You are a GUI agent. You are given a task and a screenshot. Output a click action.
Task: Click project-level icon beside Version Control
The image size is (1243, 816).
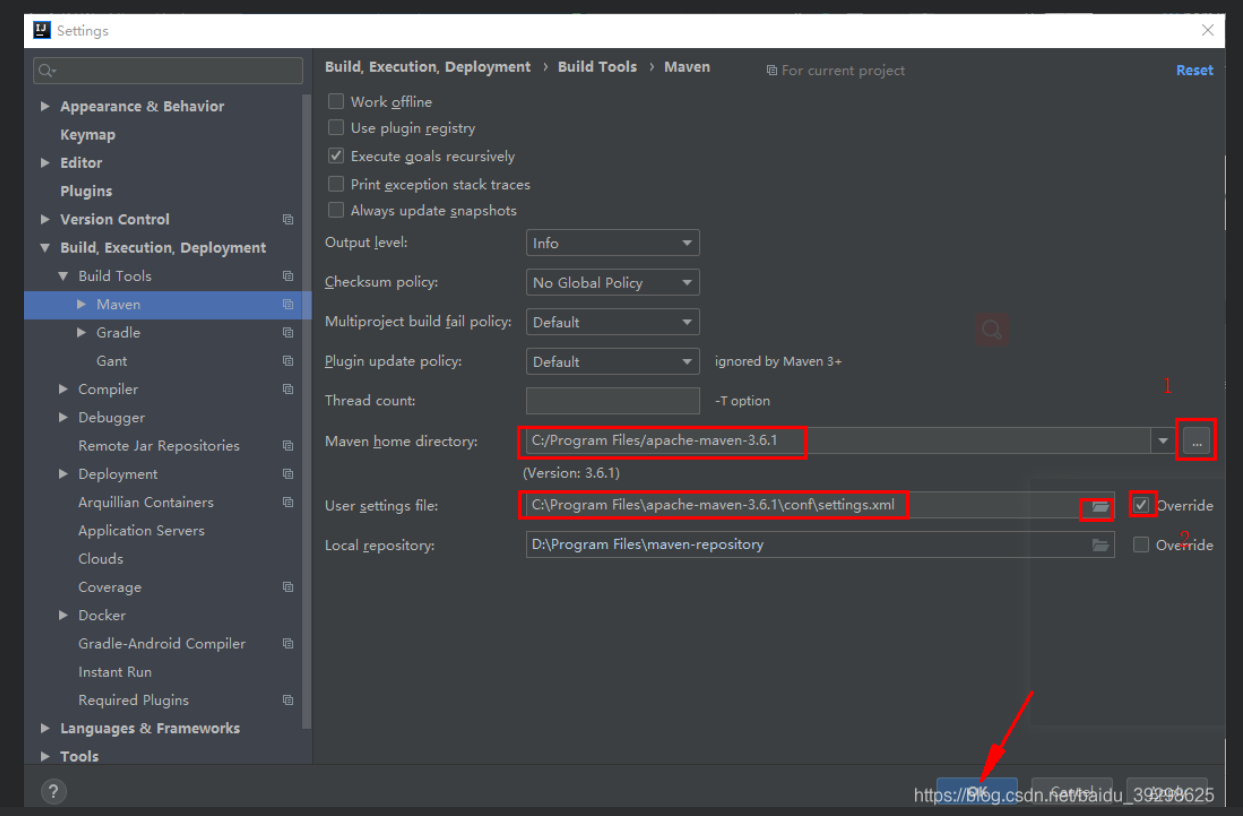point(288,219)
